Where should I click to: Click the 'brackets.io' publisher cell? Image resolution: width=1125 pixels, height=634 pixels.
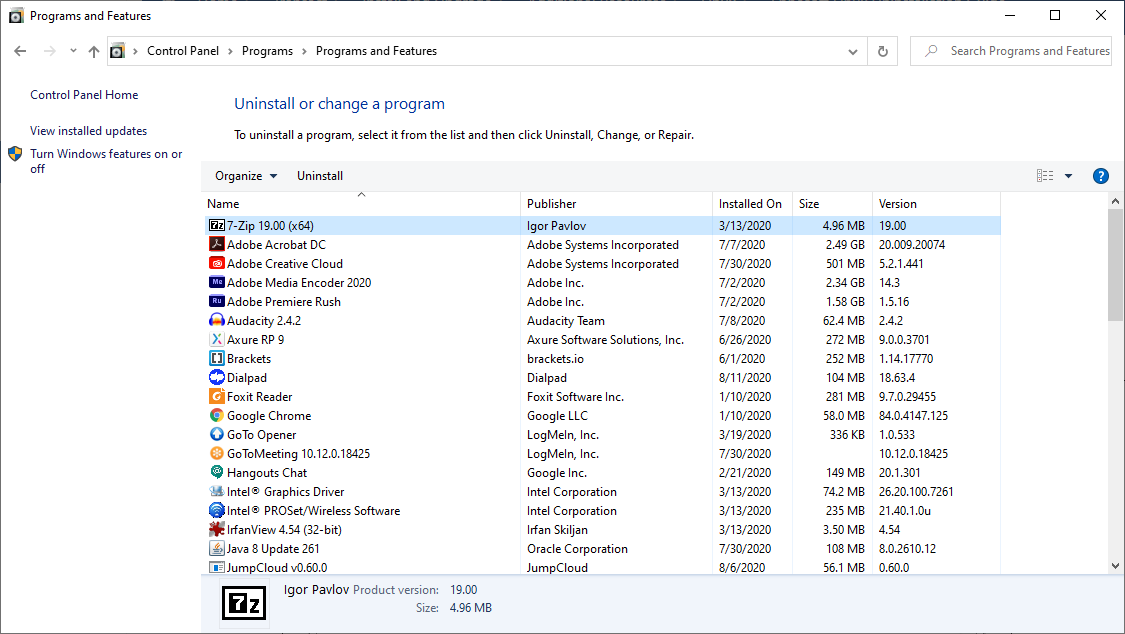(555, 359)
